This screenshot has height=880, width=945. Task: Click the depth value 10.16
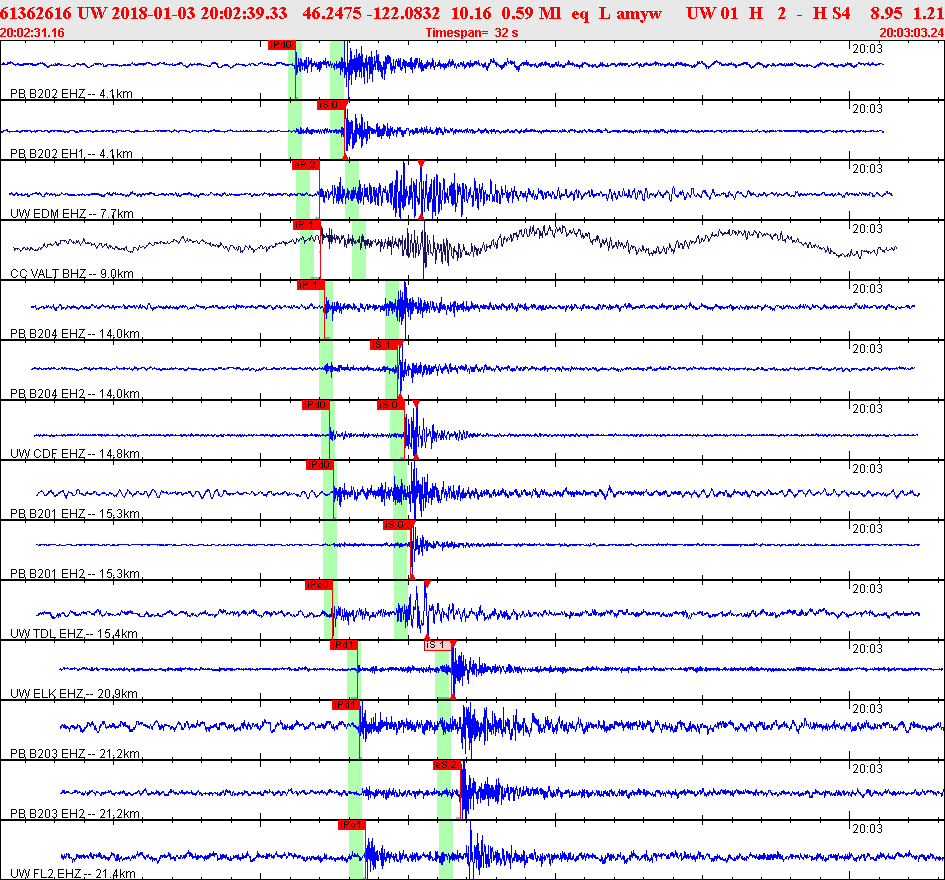471,13
